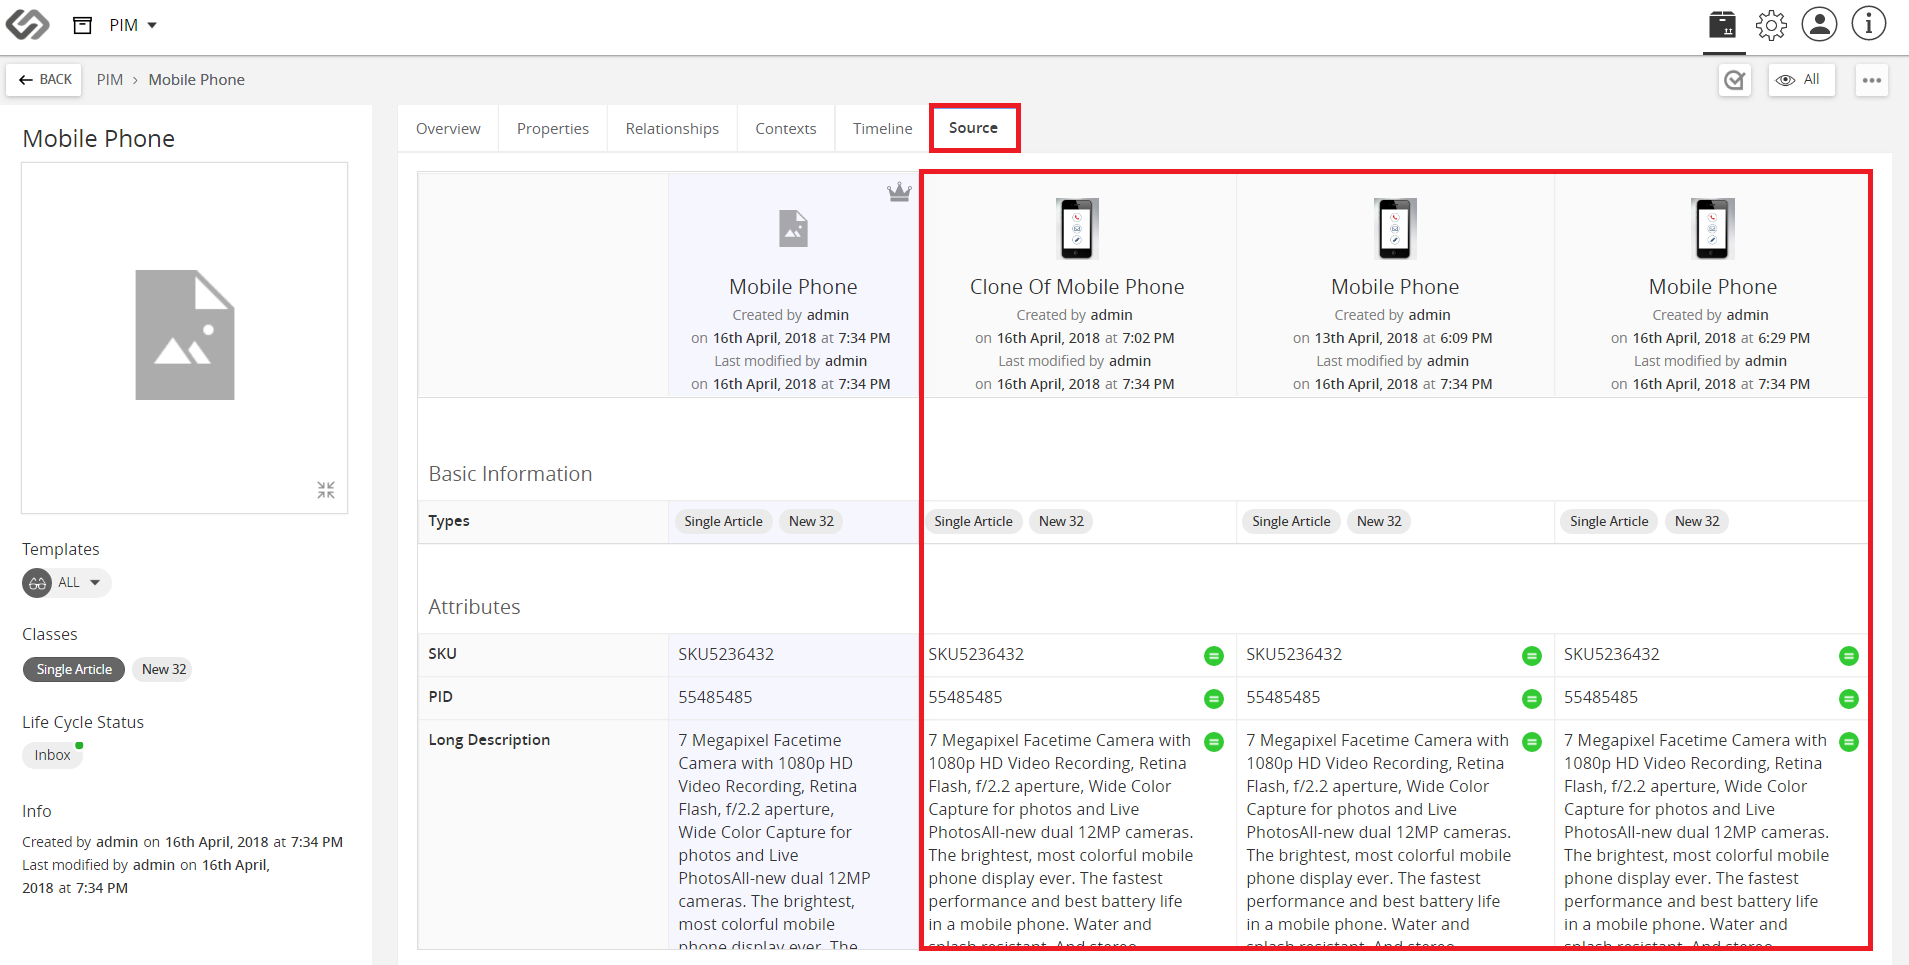Open Clone Of Mobile Phone title

(1077, 287)
